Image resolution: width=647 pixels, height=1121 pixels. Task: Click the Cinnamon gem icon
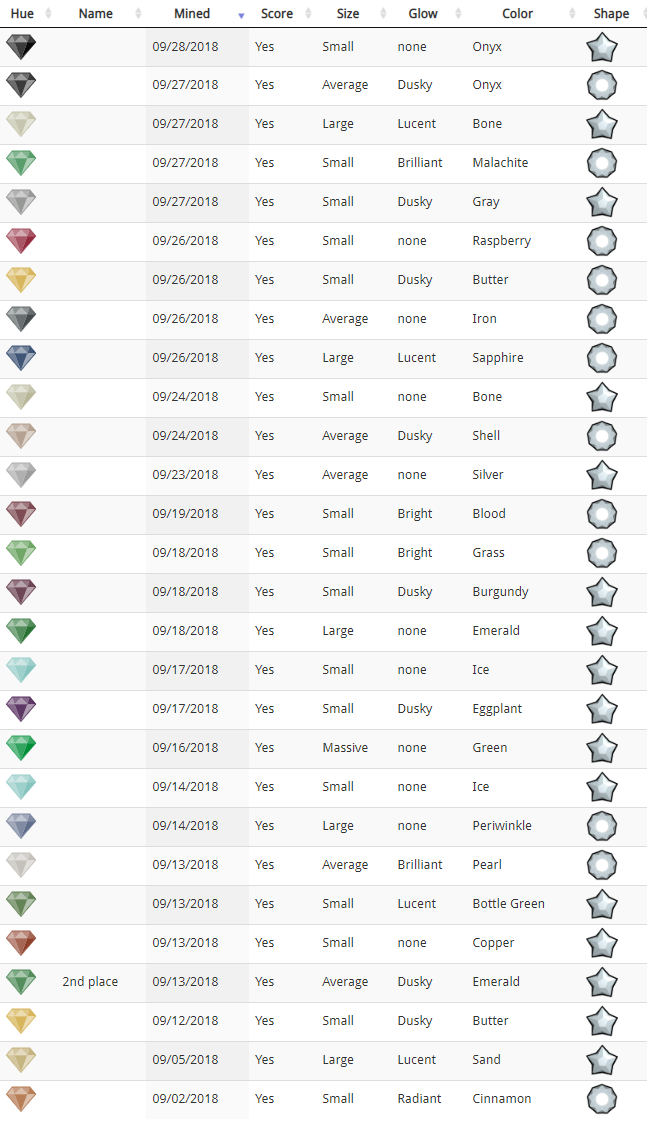pos(21,1099)
